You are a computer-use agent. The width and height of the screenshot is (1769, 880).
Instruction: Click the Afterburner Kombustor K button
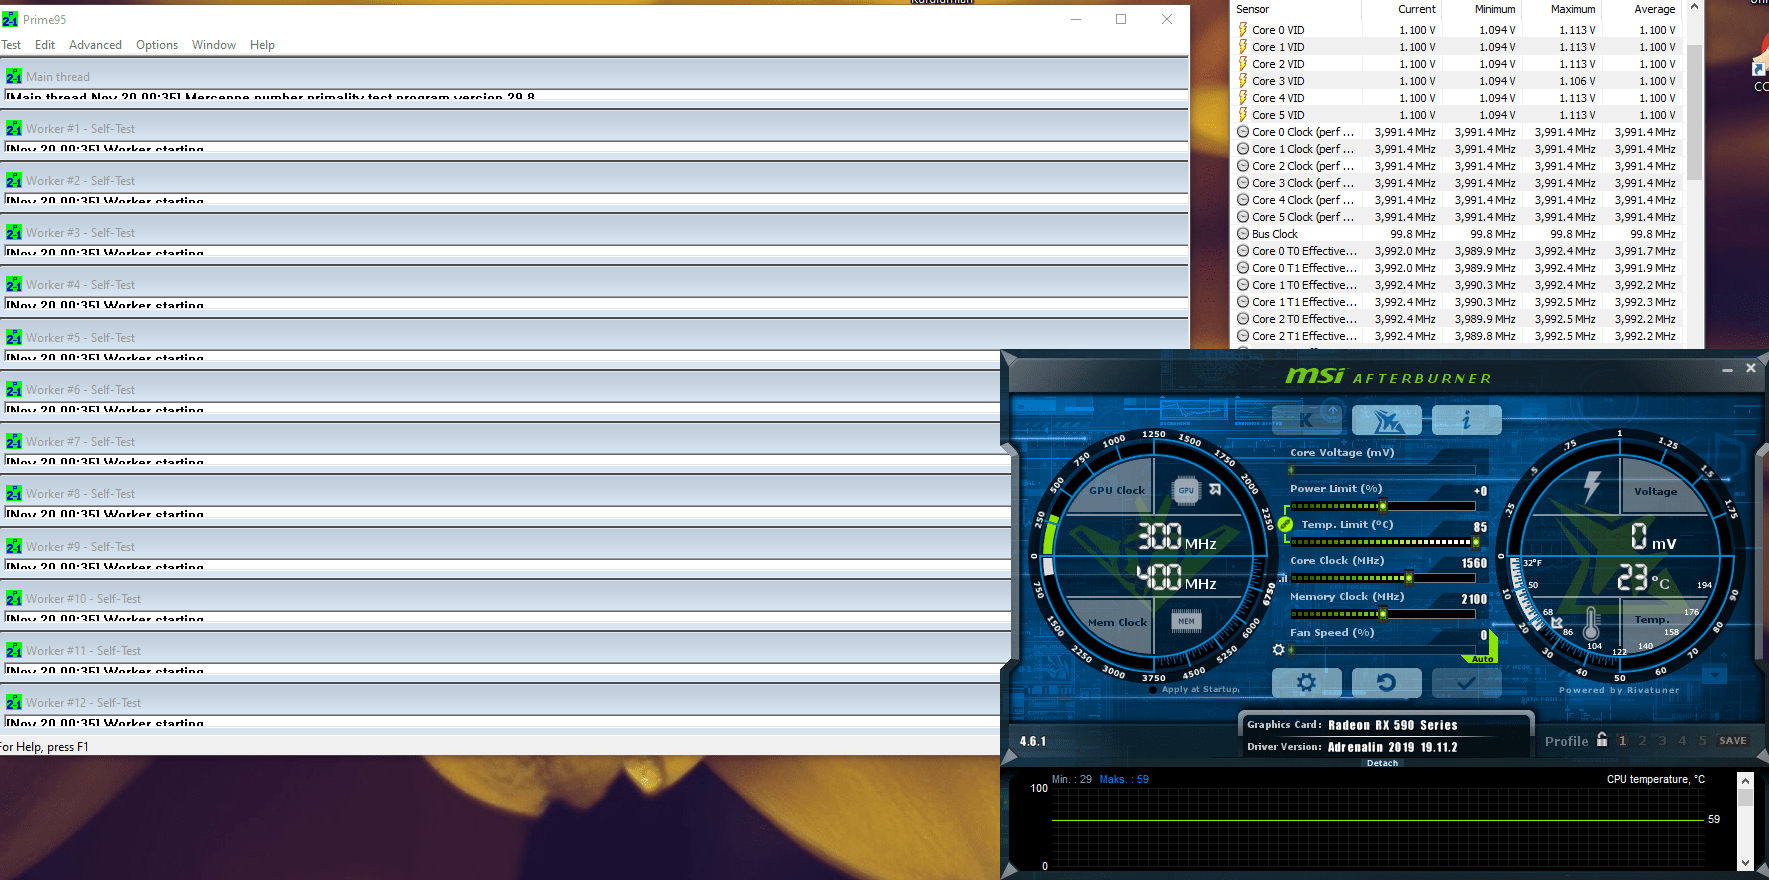1306,420
